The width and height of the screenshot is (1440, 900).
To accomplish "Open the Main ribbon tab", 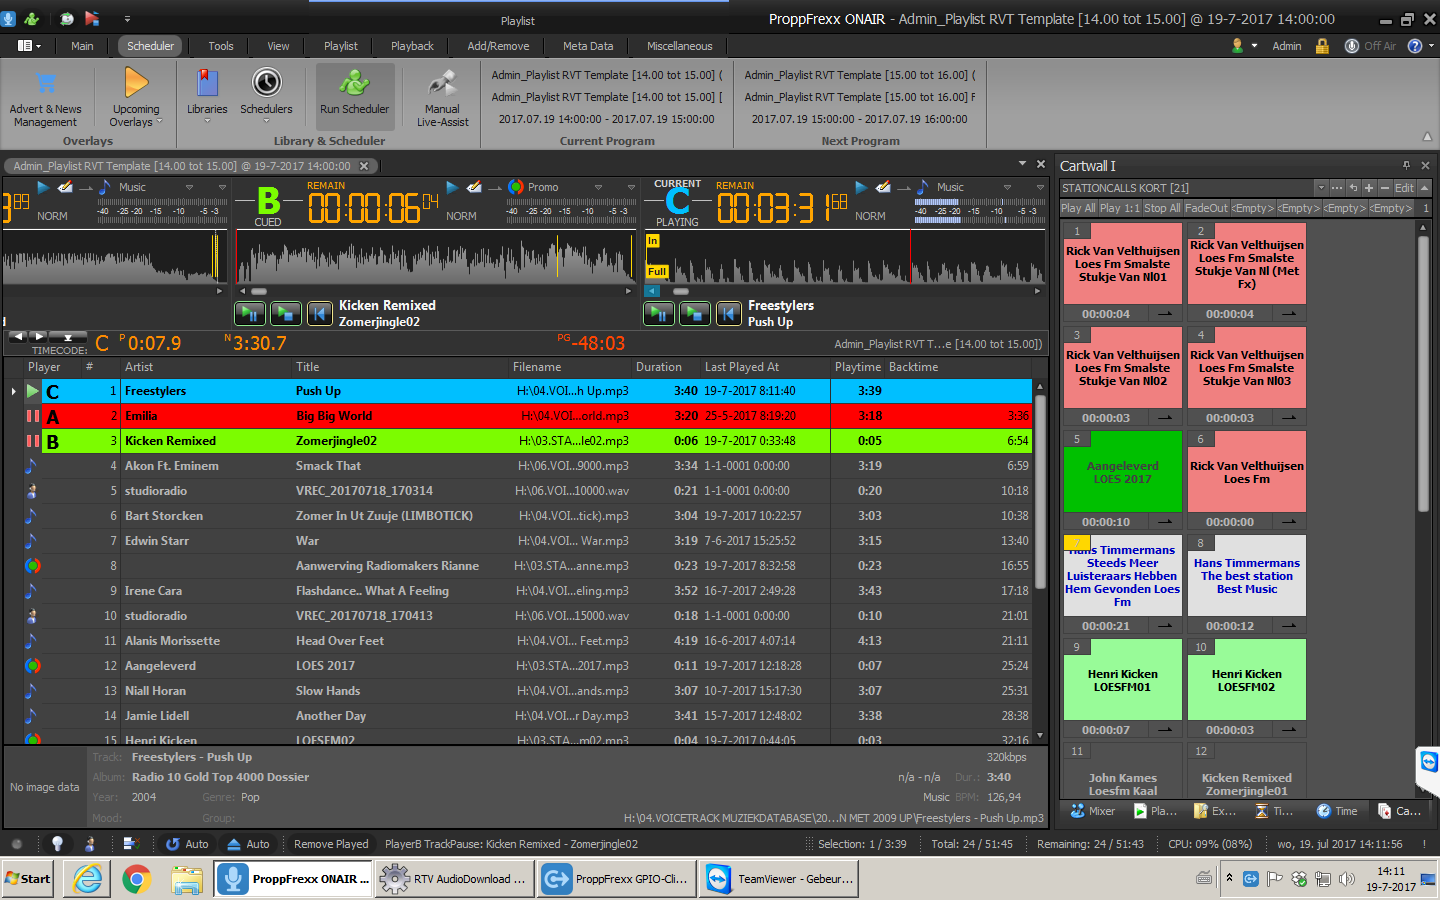I will coord(82,46).
